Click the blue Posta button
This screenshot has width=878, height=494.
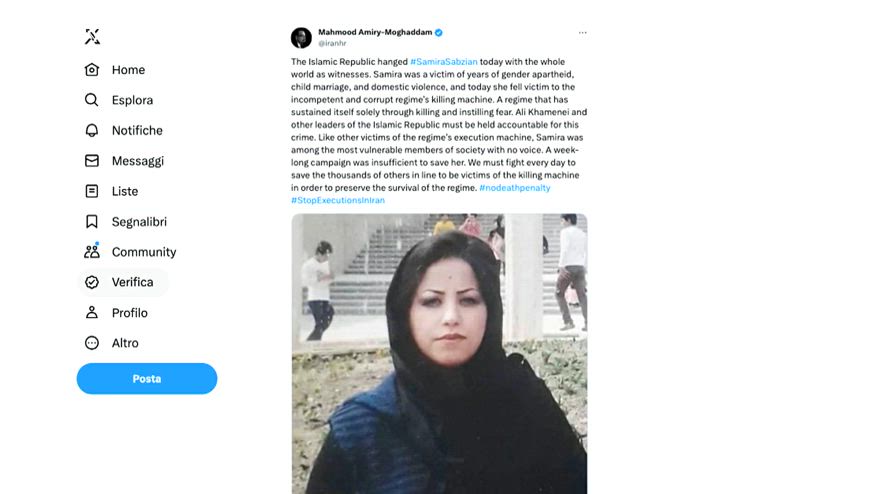coord(147,379)
